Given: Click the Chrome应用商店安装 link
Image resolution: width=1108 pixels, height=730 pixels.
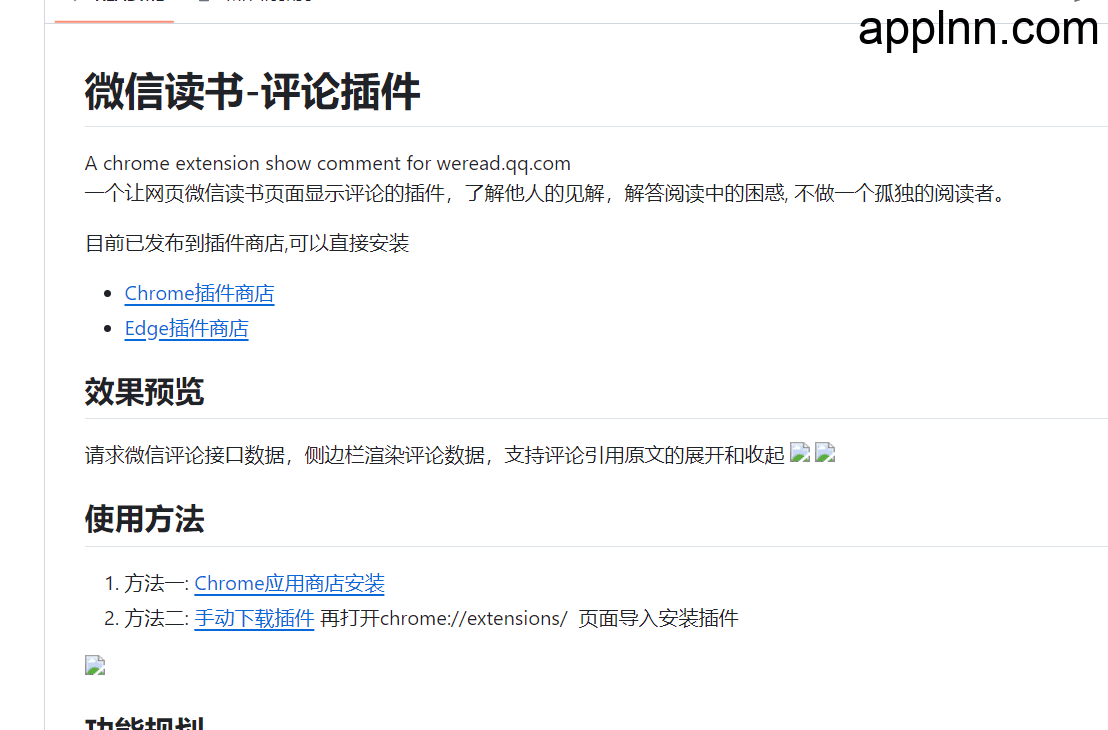Looking at the screenshot, I should [x=289, y=583].
